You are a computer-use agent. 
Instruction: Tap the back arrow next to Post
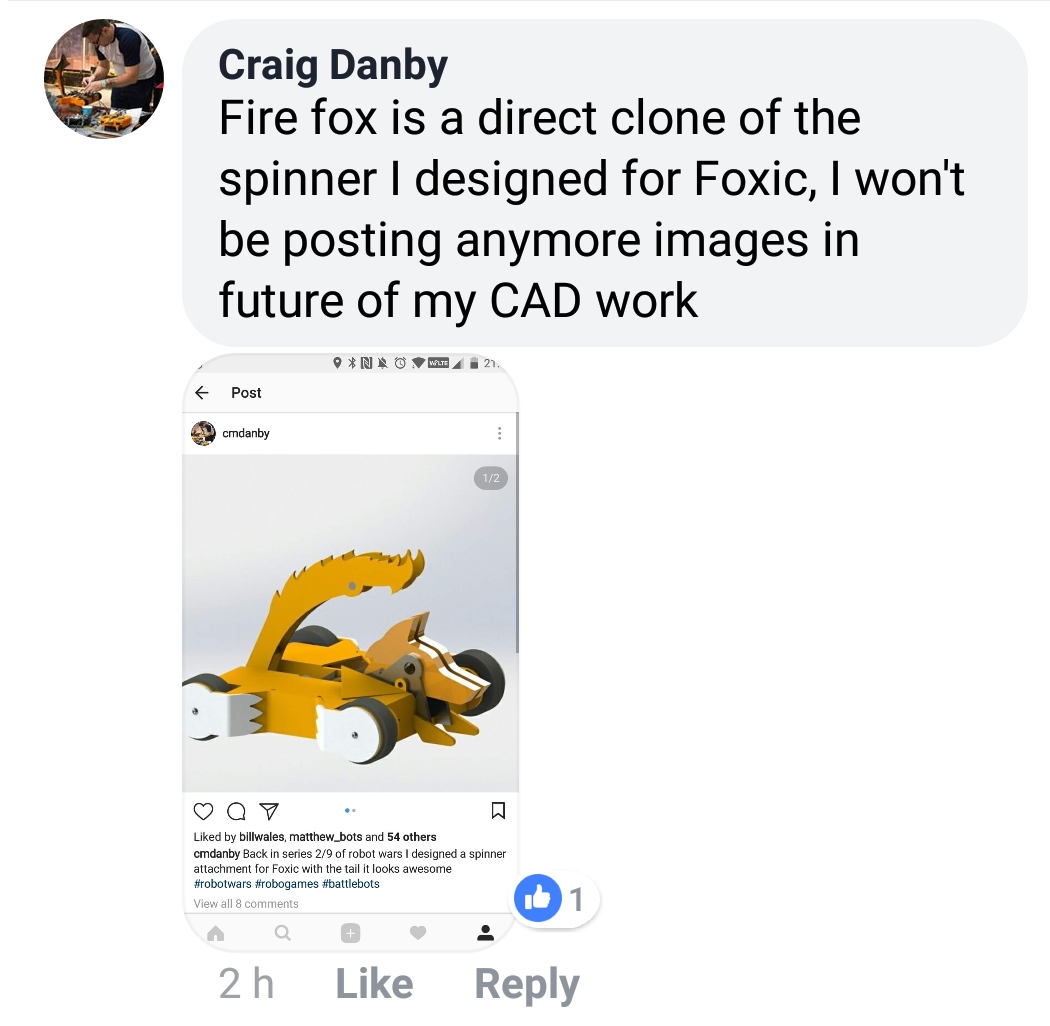(202, 392)
